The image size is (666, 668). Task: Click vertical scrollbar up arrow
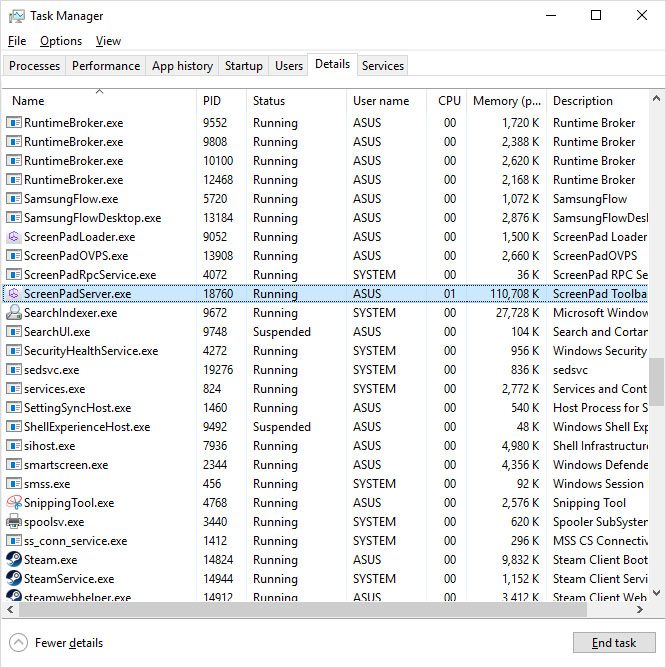(656, 98)
